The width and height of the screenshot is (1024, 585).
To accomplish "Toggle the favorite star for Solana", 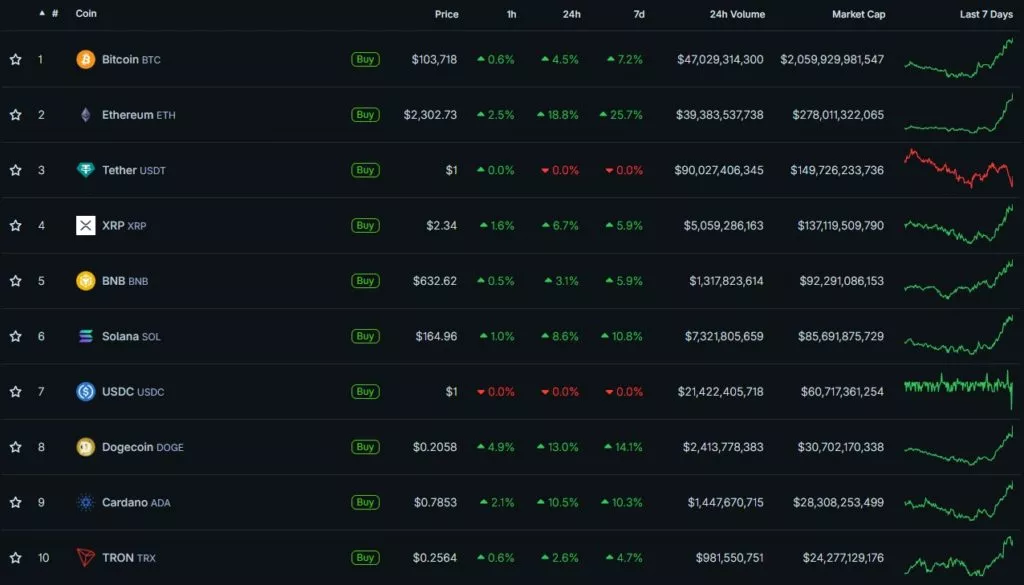I will click(x=16, y=336).
